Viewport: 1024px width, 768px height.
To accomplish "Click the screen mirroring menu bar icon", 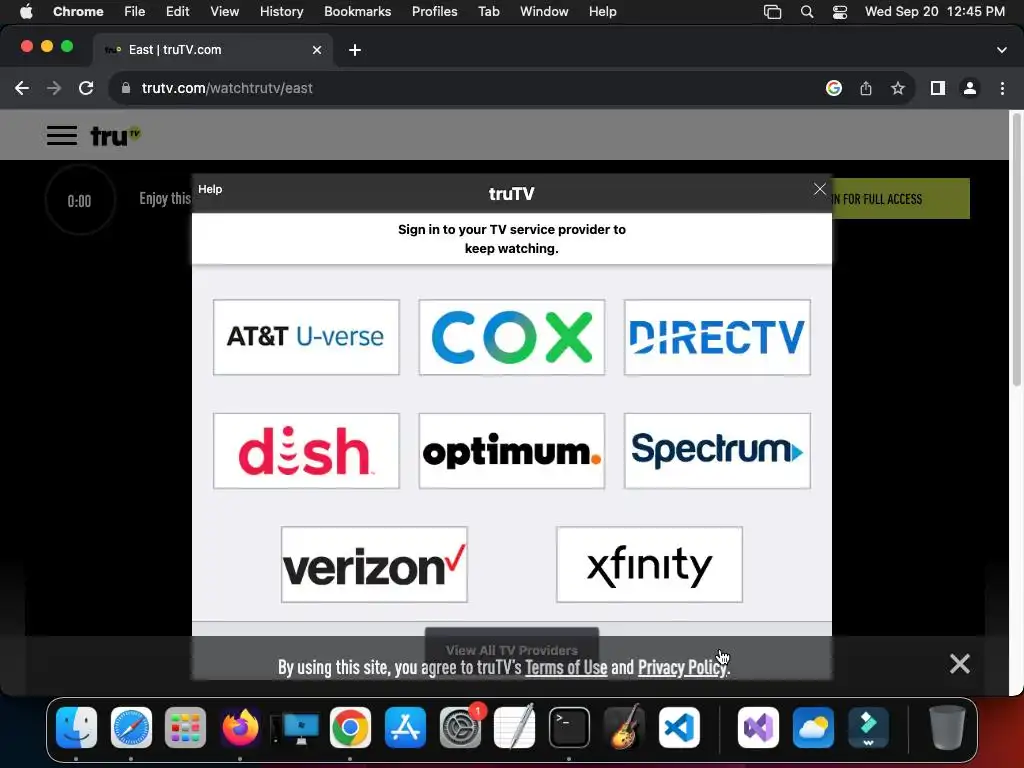I will (773, 12).
